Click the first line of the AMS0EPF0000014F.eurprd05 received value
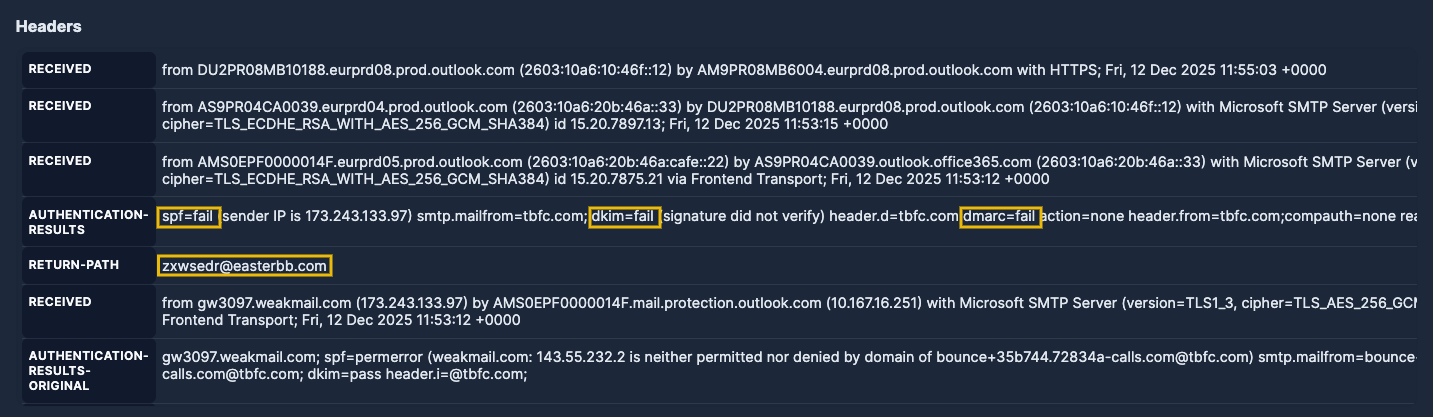This screenshot has height=418, width=1433. pyautogui.click(x=700, y=161)
